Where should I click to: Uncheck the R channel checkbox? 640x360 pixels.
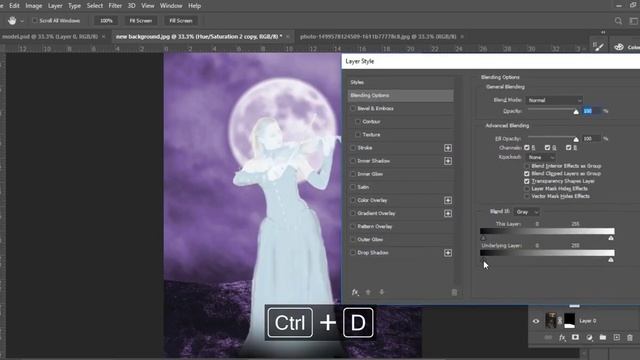[527, 148]
